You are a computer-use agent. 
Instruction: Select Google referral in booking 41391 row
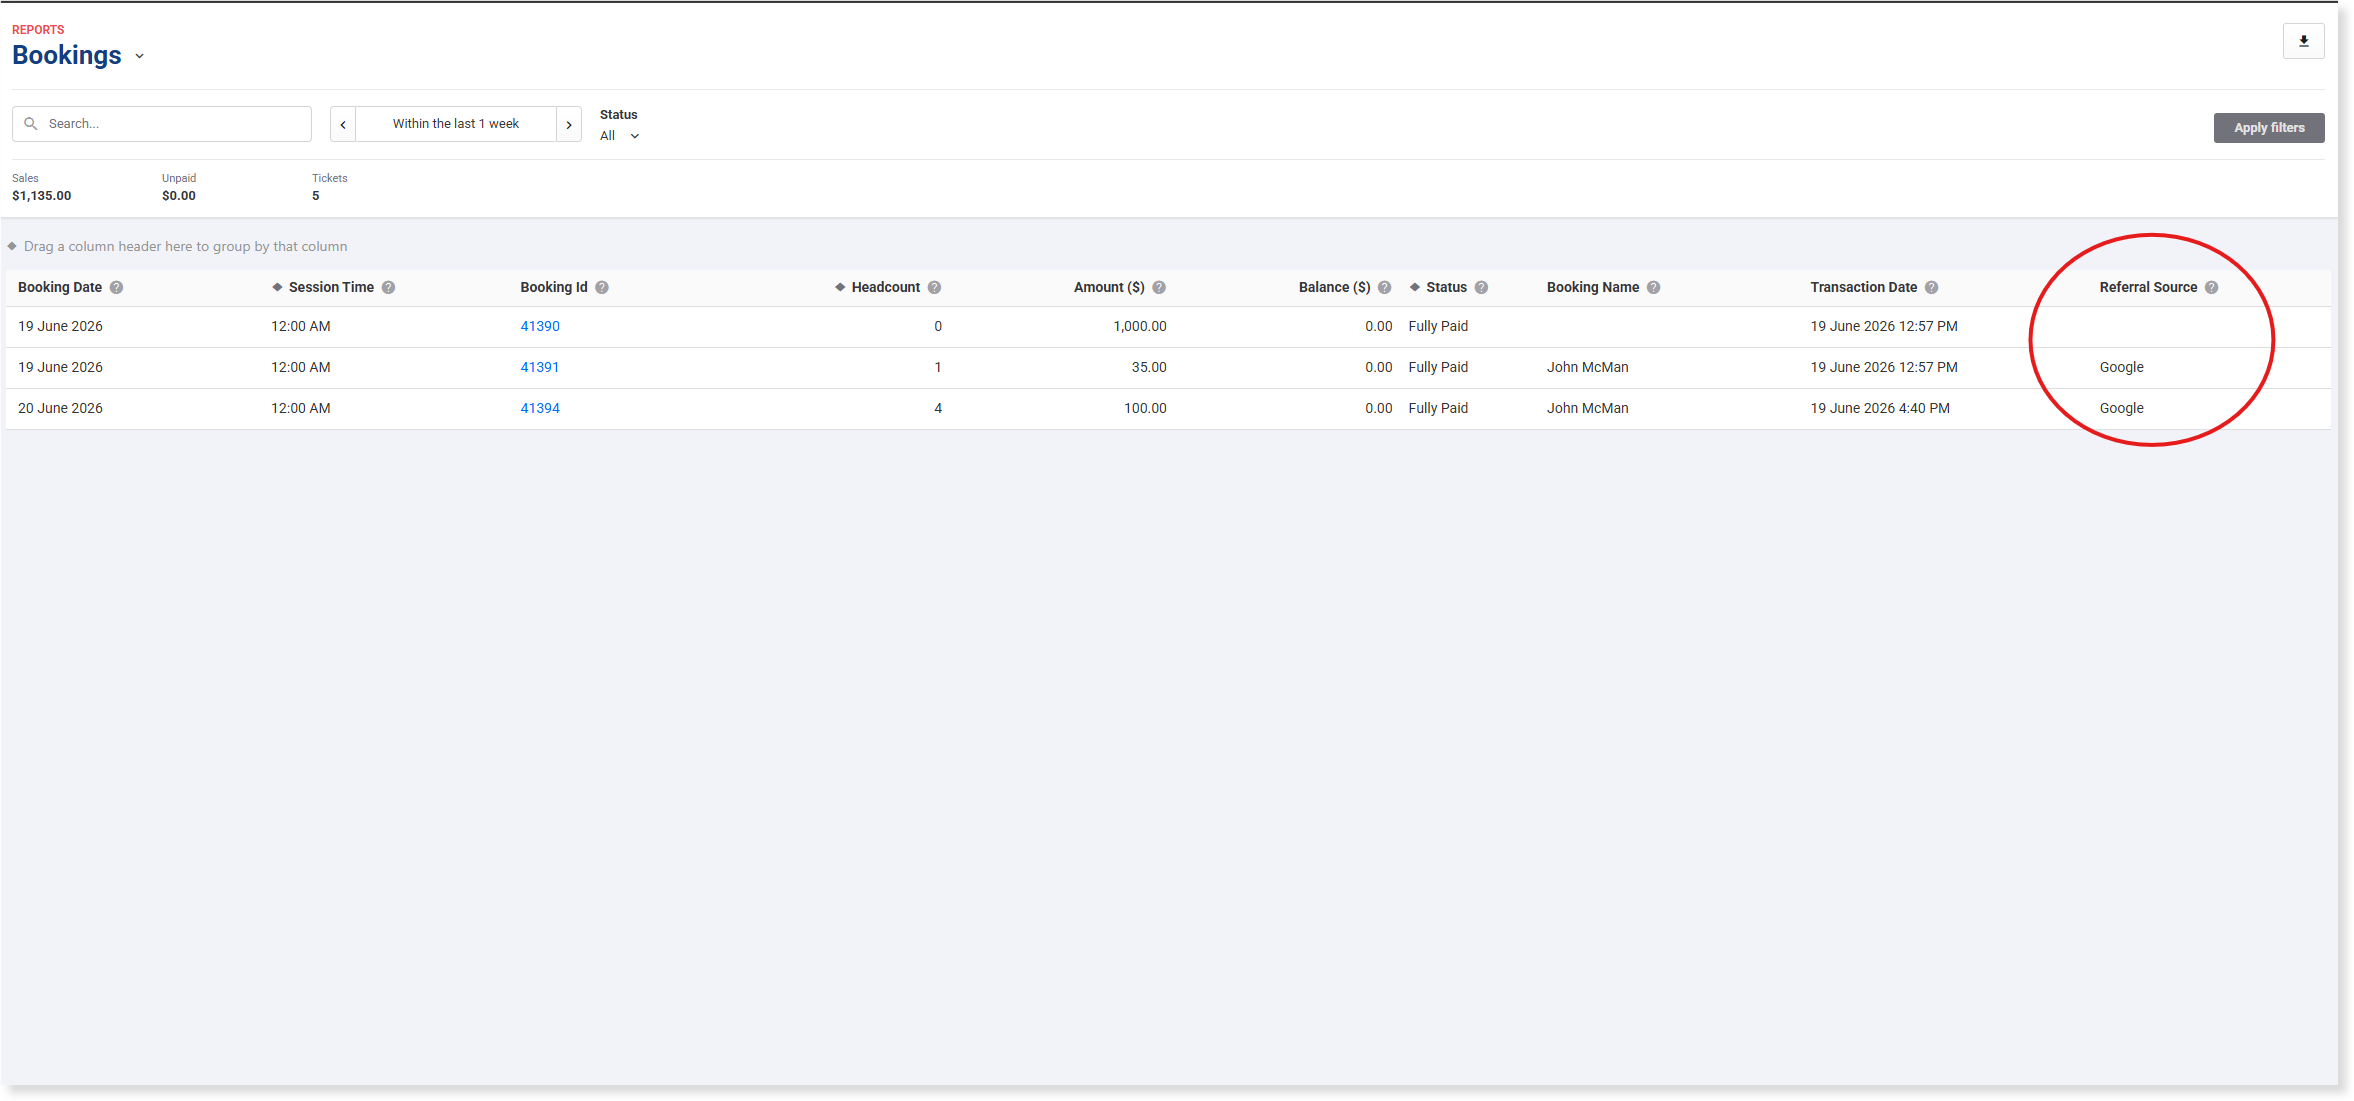coord(2121,367)
